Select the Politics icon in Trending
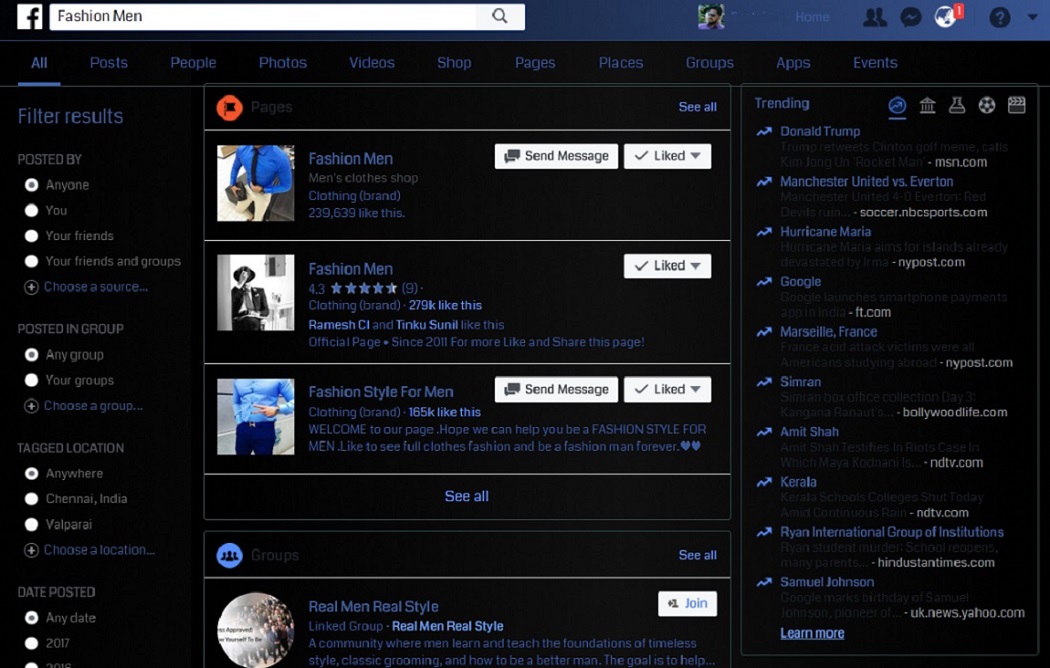 (927, 105)
